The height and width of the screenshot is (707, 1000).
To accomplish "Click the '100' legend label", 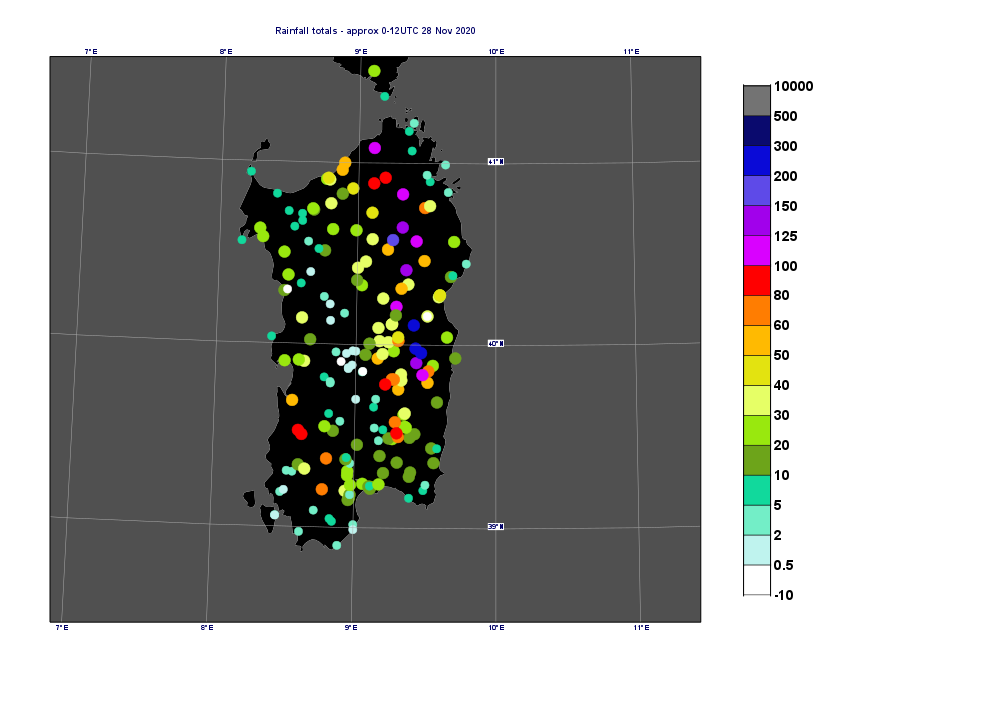I will tap(786, 266).
